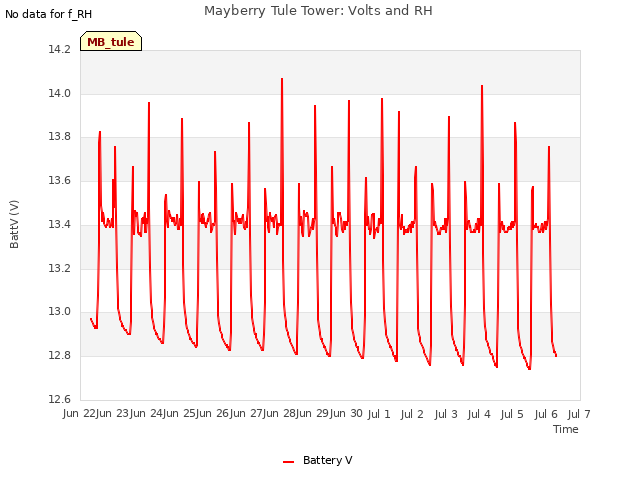Image resolution: width=640 pixels, height=480 pixels.
Task: Click the Battery V legend label
Action: [328, 460]
